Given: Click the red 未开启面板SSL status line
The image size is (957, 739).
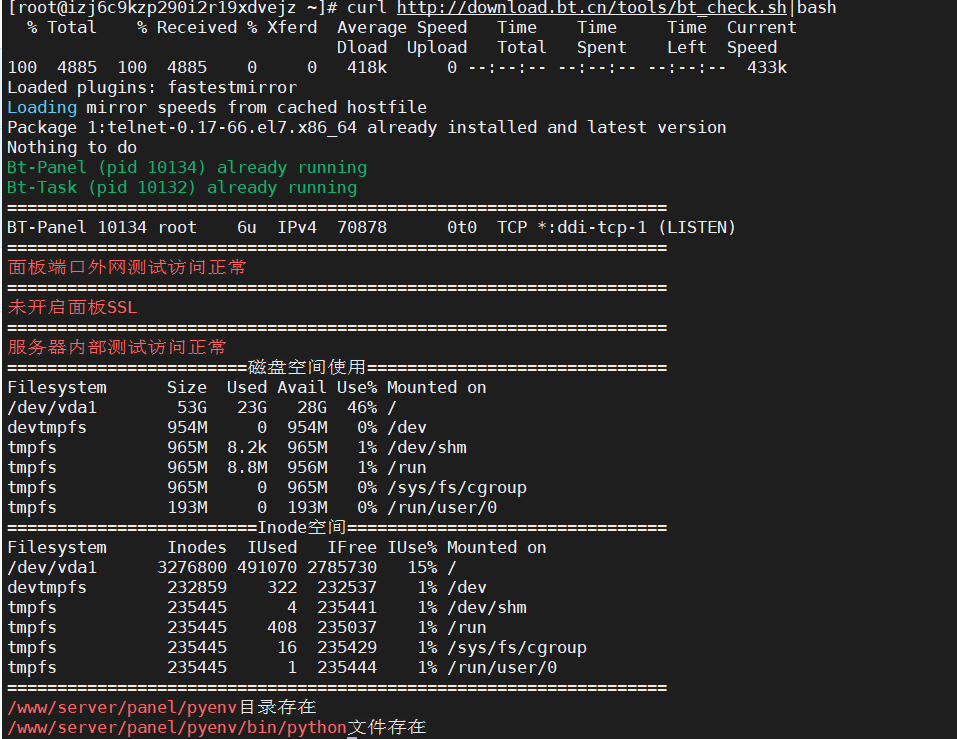Looking at the screenshot, I should pyautogui.click(x=73, y=307).
